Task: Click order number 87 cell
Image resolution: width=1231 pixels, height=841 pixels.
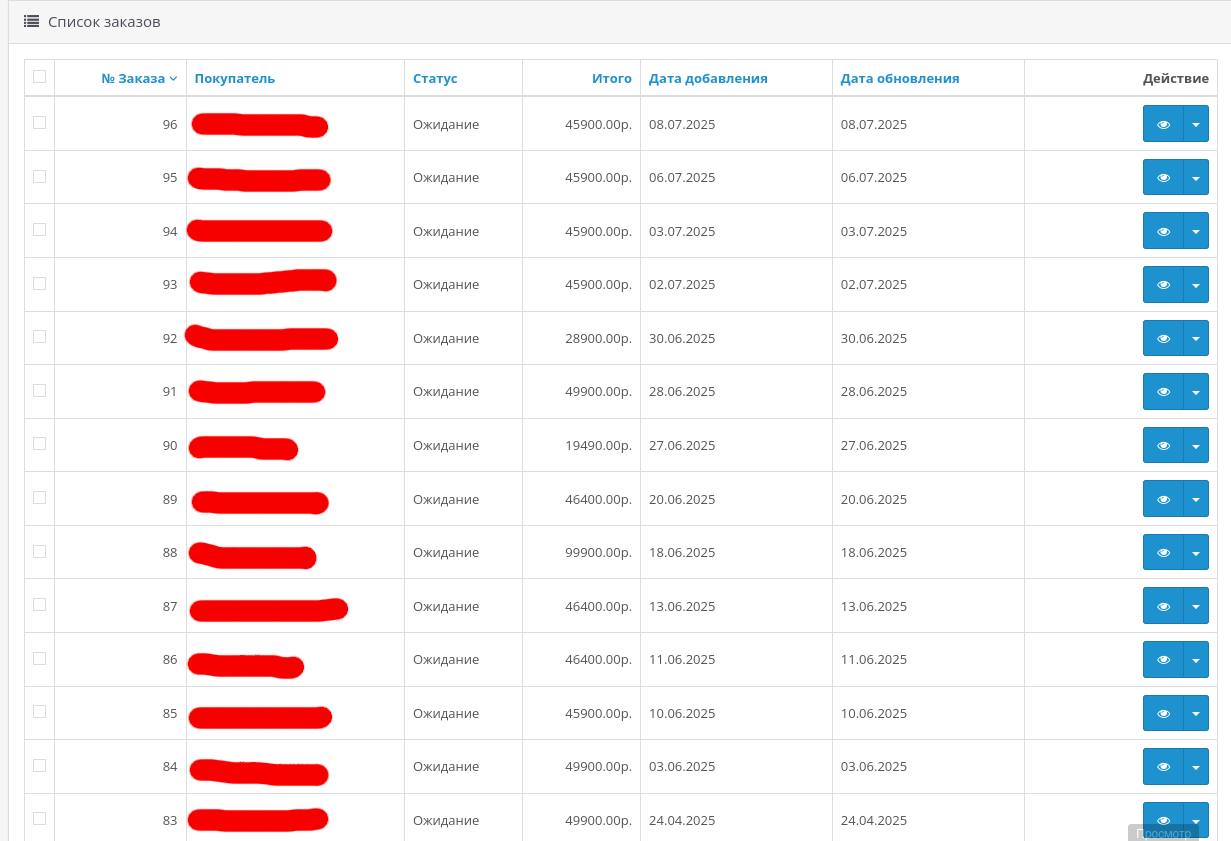Action: (x=120, y=606)
